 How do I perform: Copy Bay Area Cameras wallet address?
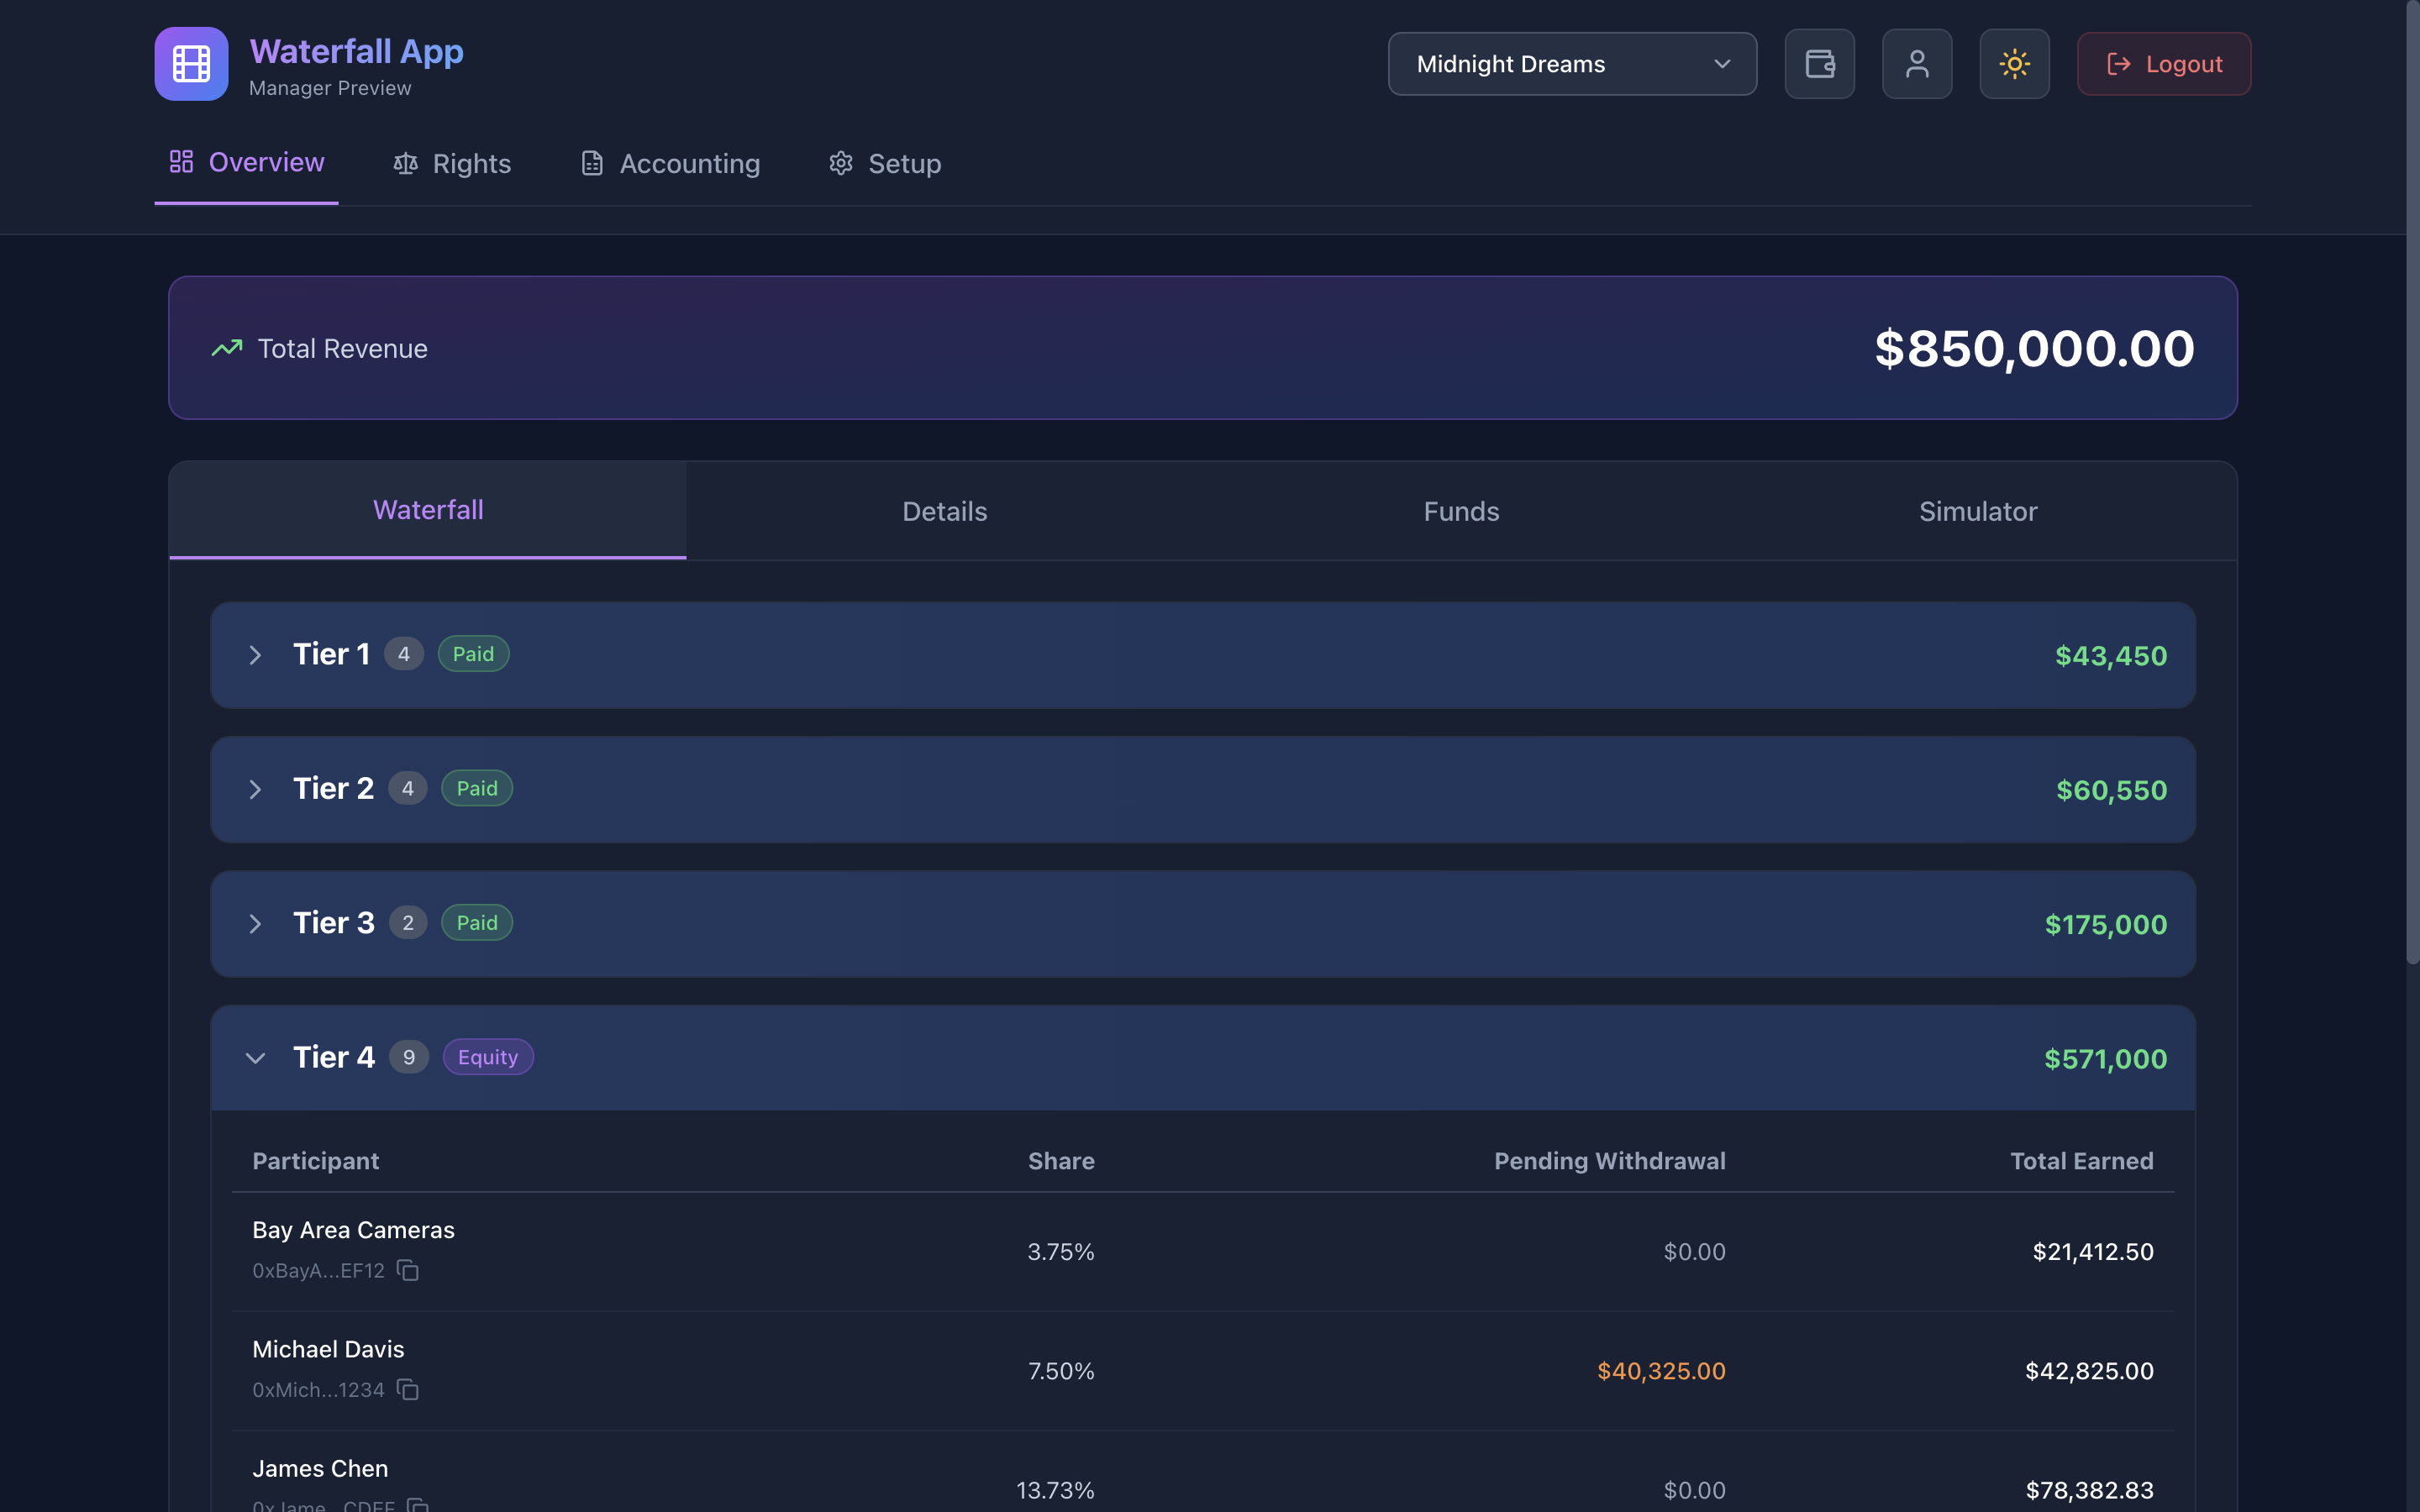408,1270
